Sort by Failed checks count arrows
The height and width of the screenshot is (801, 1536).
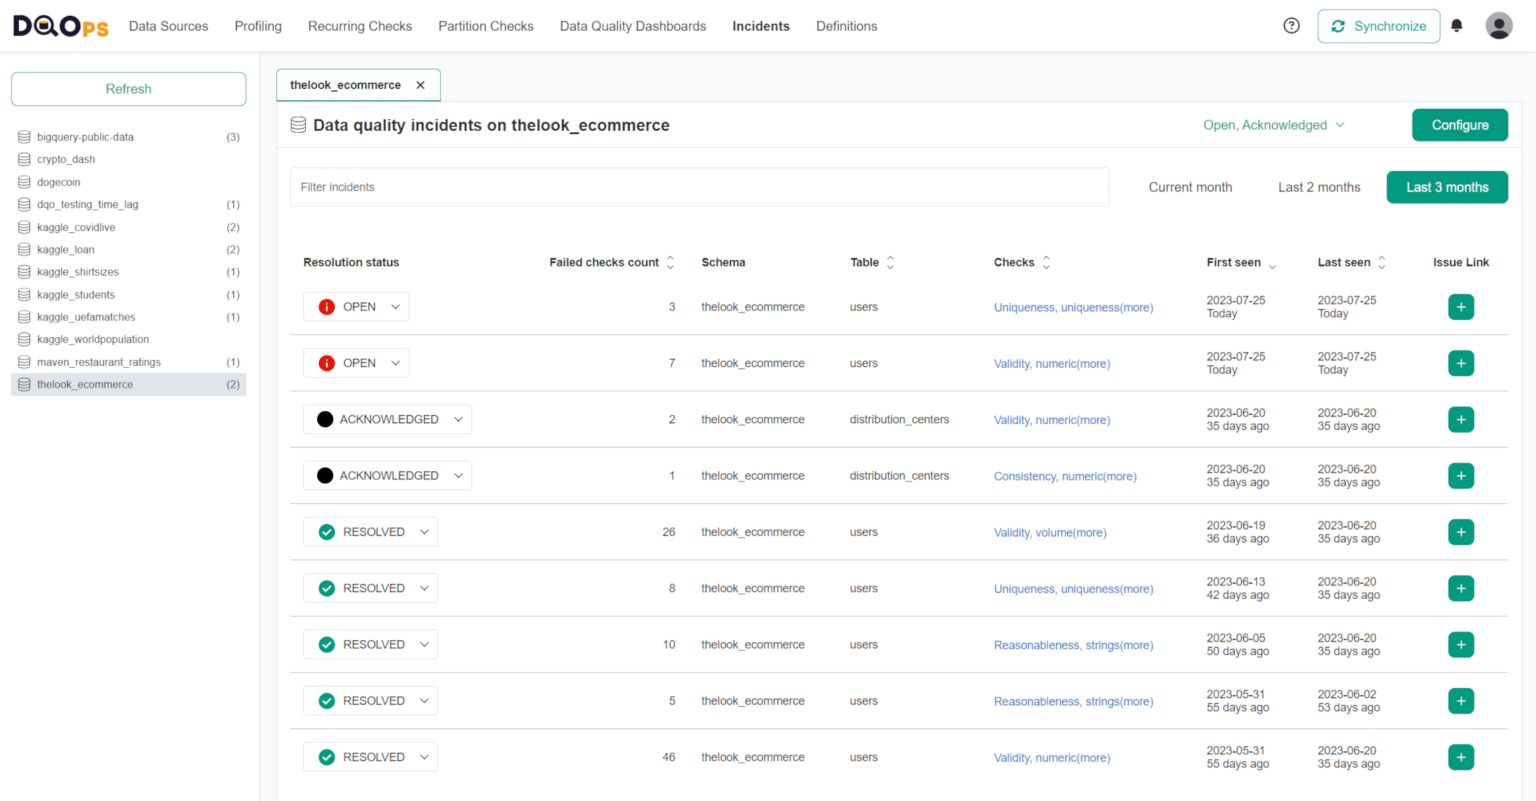click(x=671, y=262)
